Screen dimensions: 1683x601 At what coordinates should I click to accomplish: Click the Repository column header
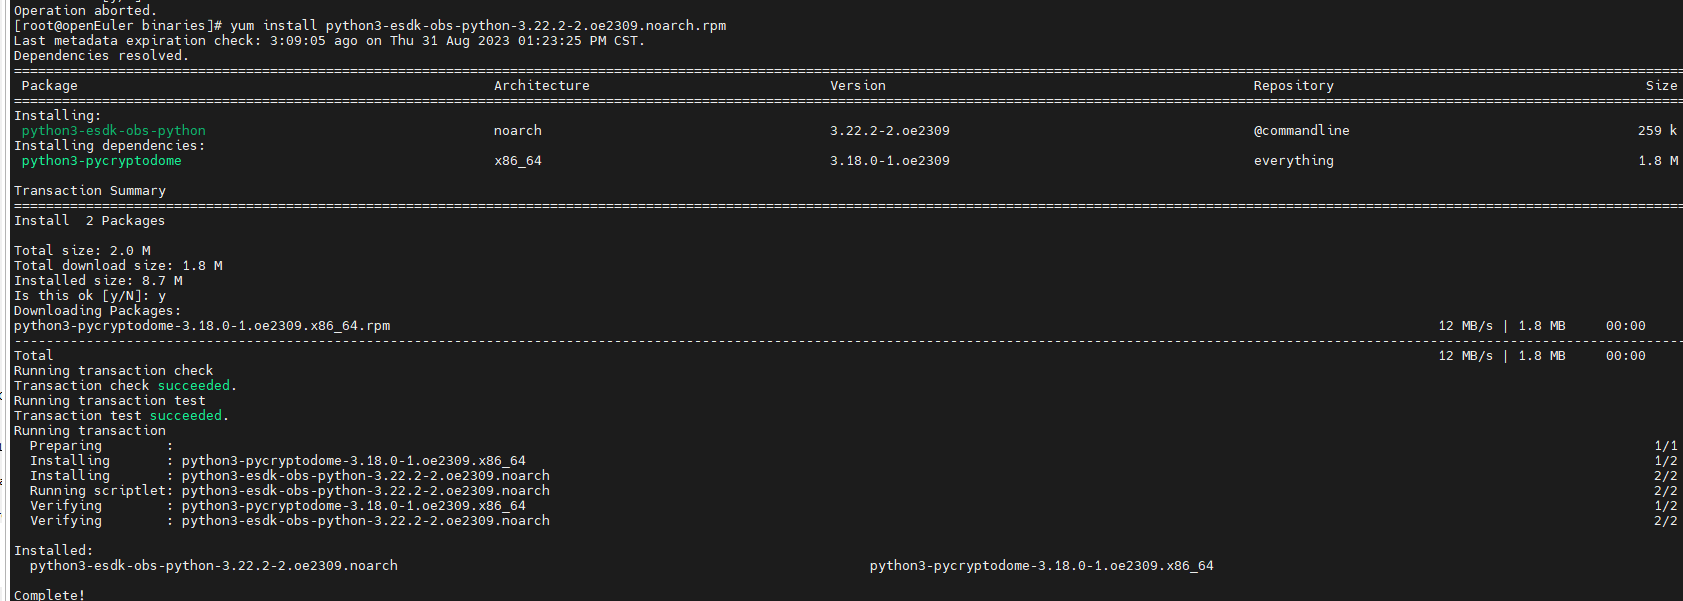(x=1293, y=86)
